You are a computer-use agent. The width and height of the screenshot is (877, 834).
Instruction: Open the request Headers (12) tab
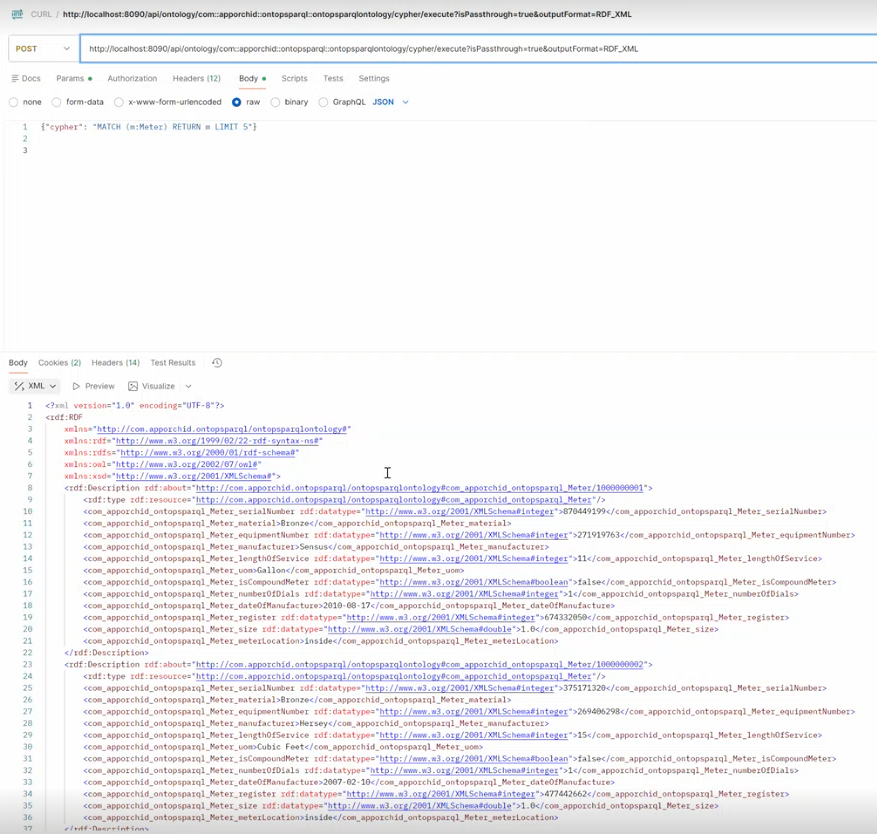196,78
